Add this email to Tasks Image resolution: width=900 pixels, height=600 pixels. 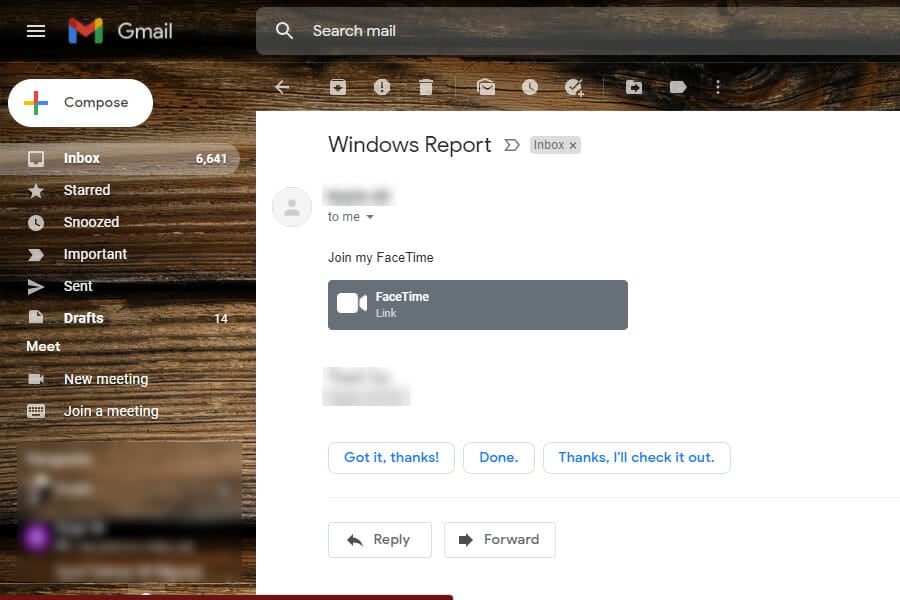574,87
